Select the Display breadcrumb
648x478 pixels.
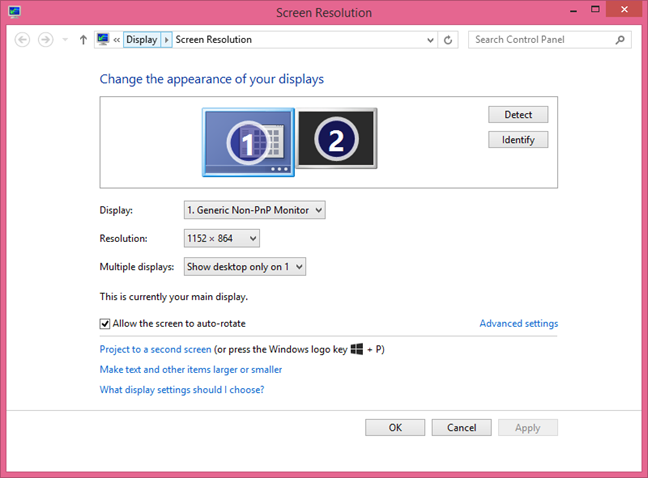(x=142, y=40)
